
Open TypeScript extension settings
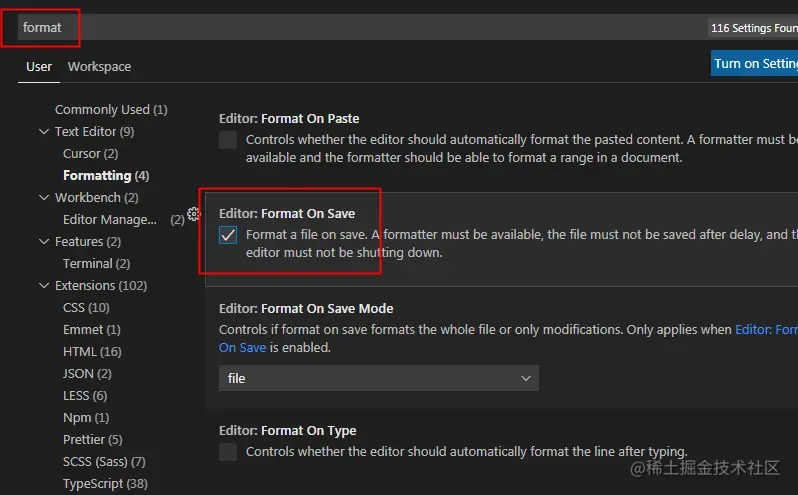(x=105, y=484)
